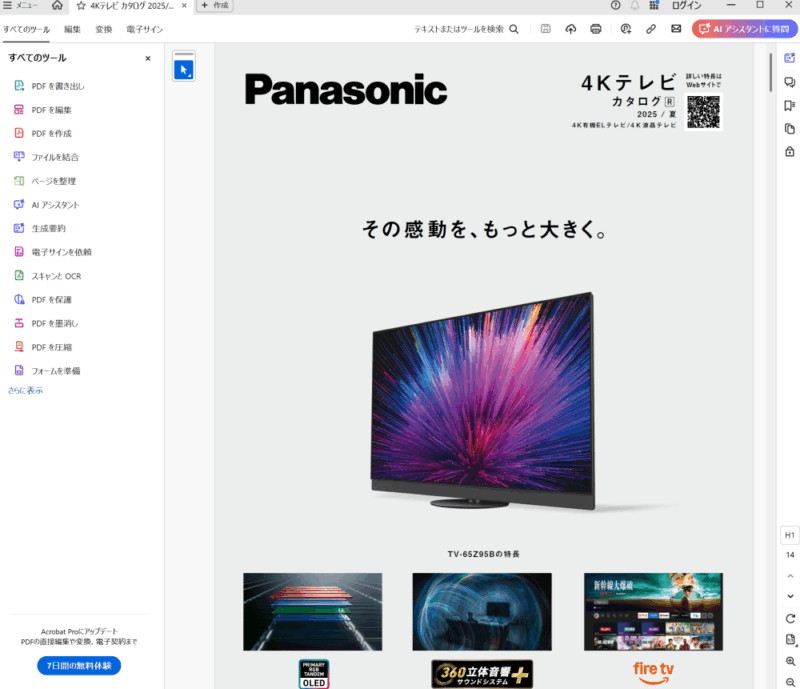Click the copy link icon

tap(651, 29)
